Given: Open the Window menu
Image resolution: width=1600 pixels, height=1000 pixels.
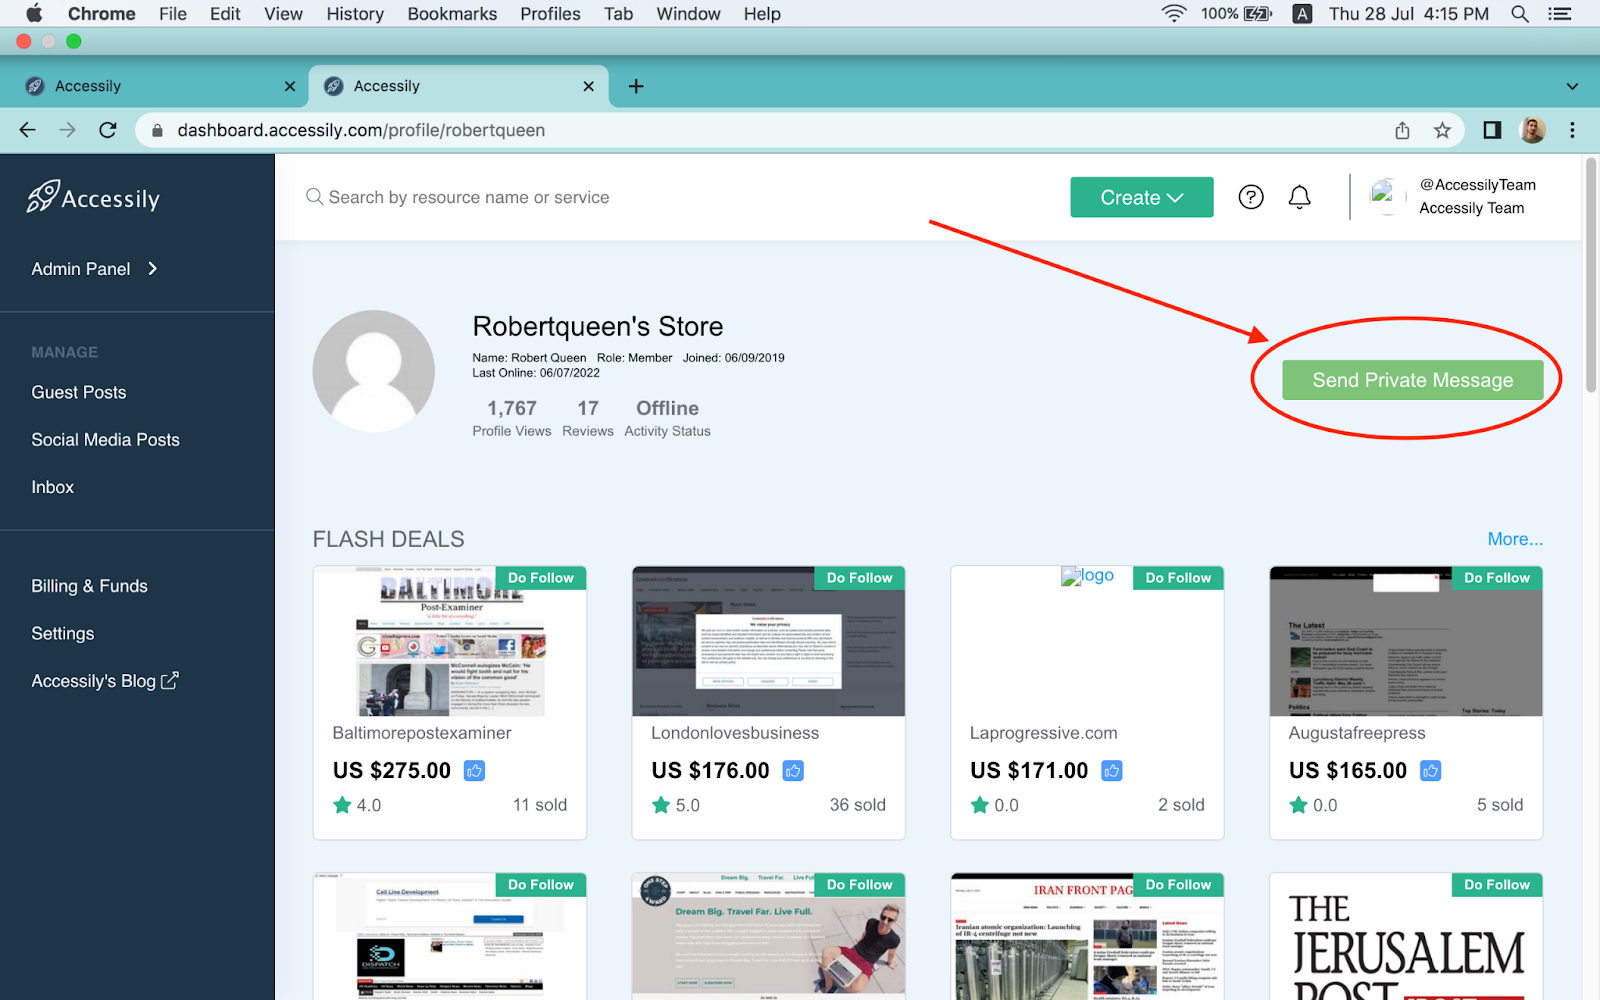Looking at the screenshot, I should click(x=688, y=14).
